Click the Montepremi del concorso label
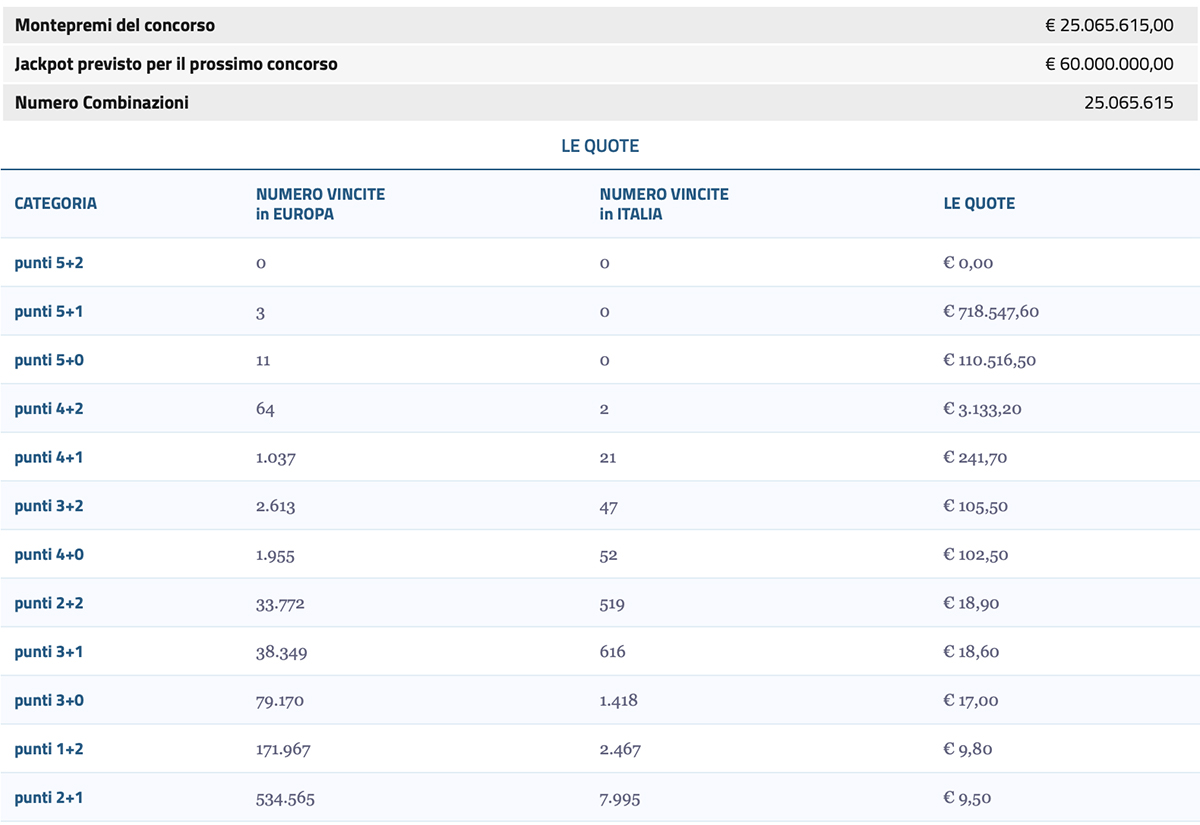The image size is (1200, 825). coord(115,26)
